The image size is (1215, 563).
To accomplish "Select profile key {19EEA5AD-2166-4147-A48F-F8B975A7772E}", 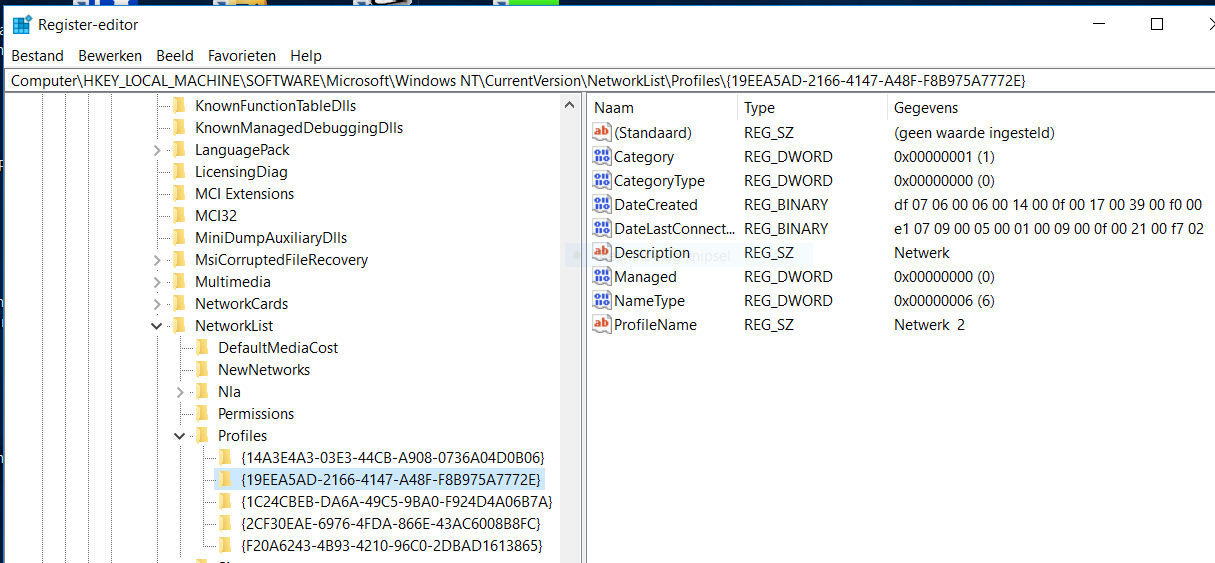I will 392,480.
